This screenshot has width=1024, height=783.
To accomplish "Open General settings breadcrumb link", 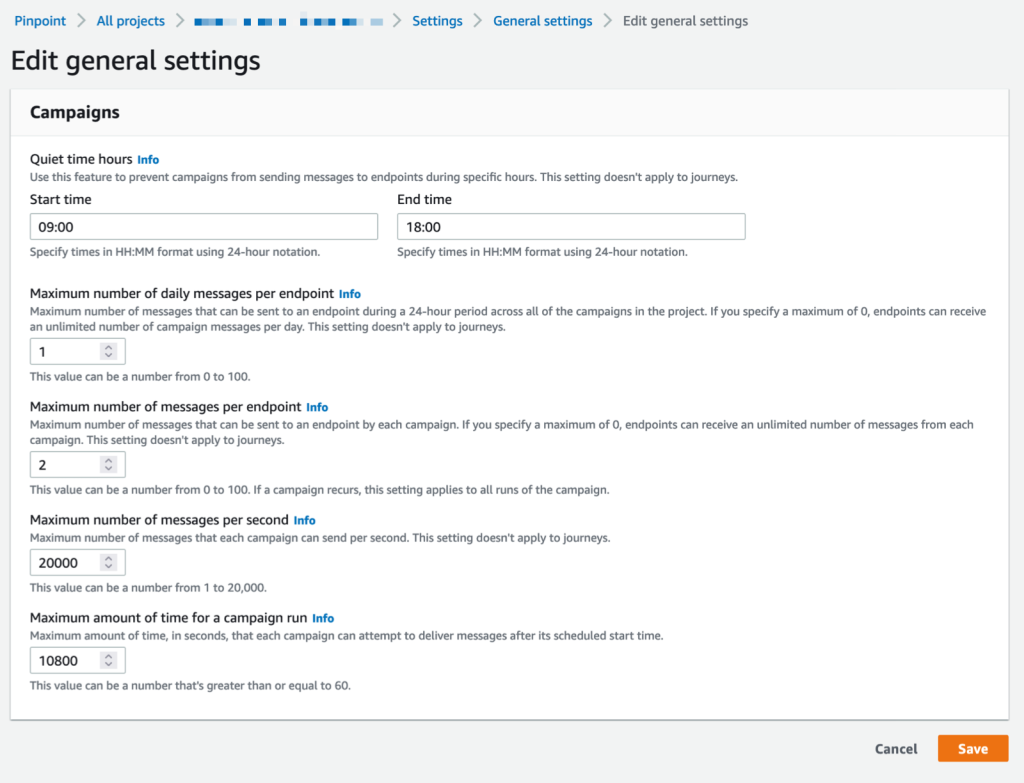I will click(542, 20).
